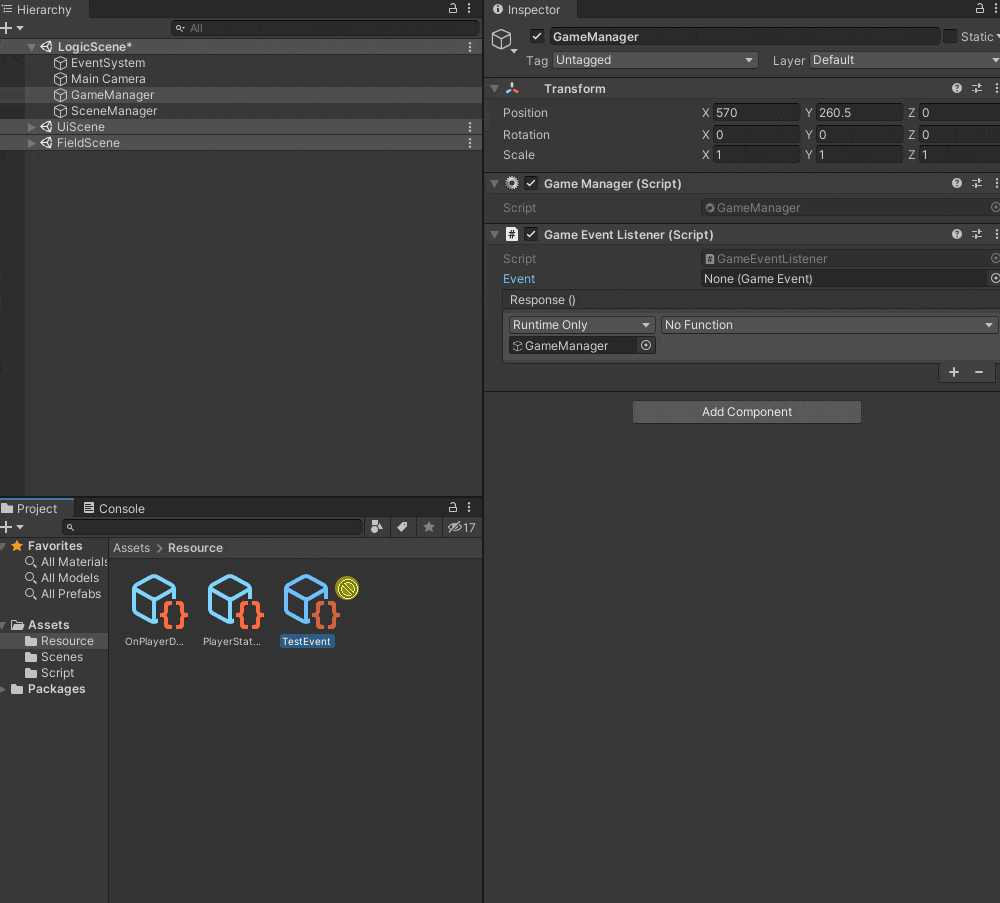
Task: Click Assets in the breadcrumb path
Action: click(131, 548)
